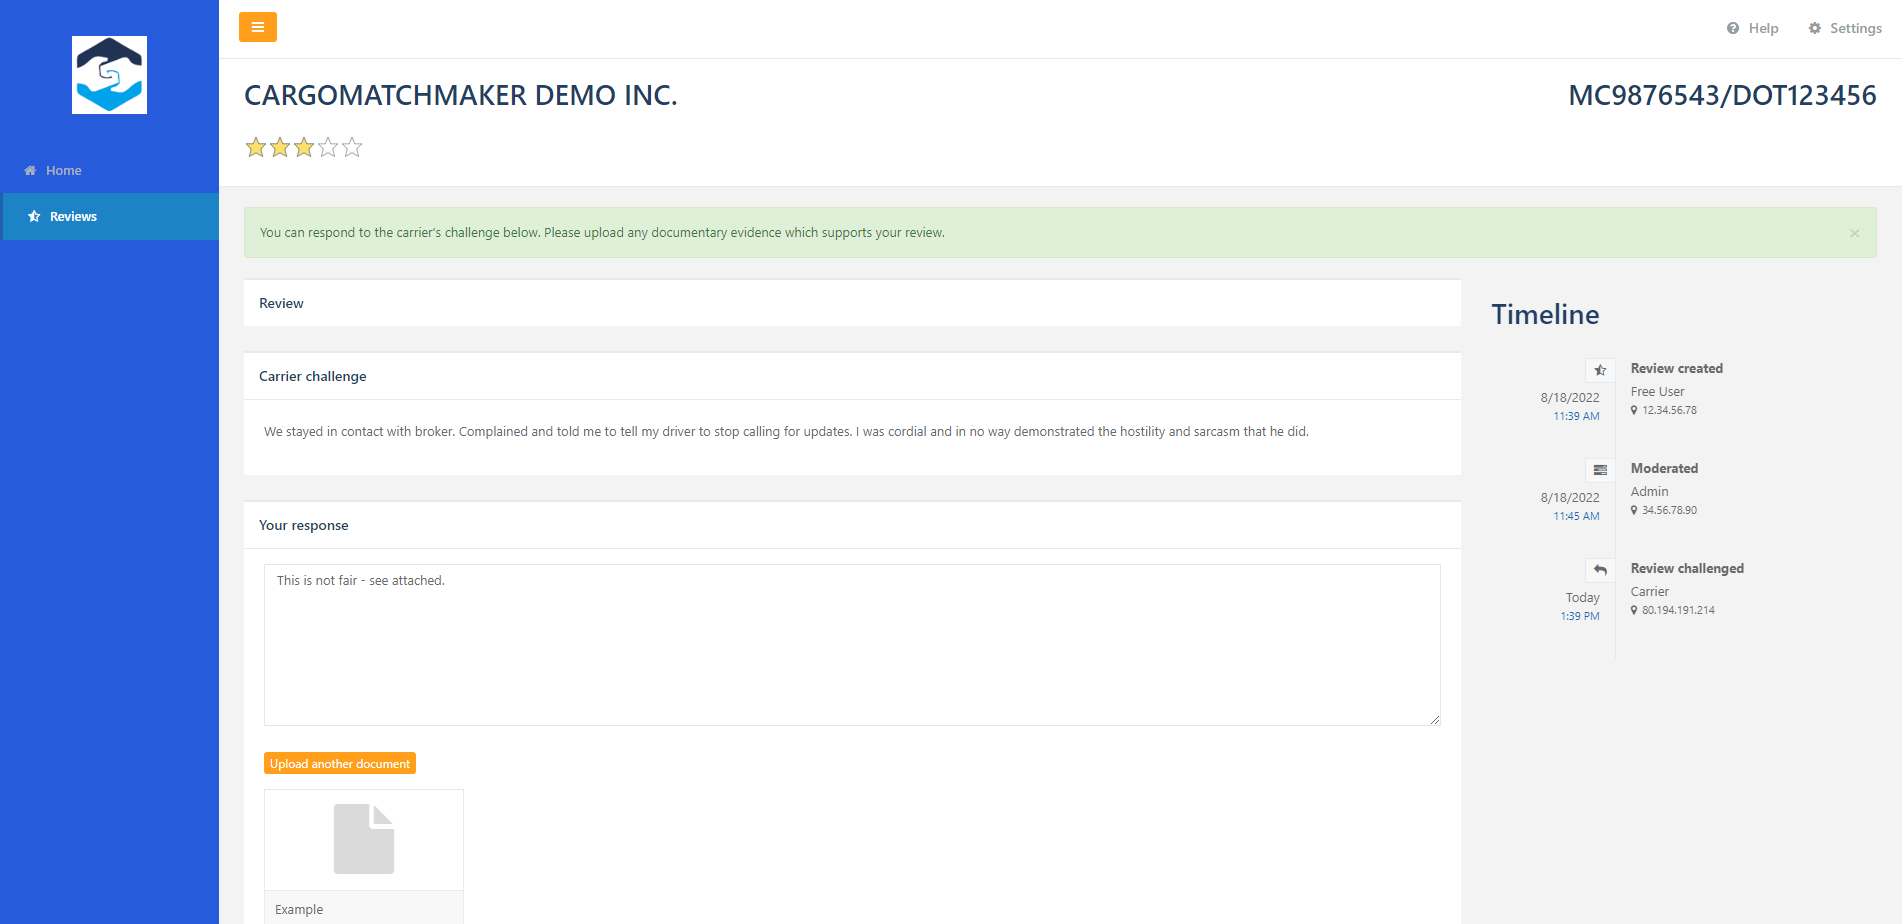Click the Moderated timeline icon

(x=1600, y=470)
